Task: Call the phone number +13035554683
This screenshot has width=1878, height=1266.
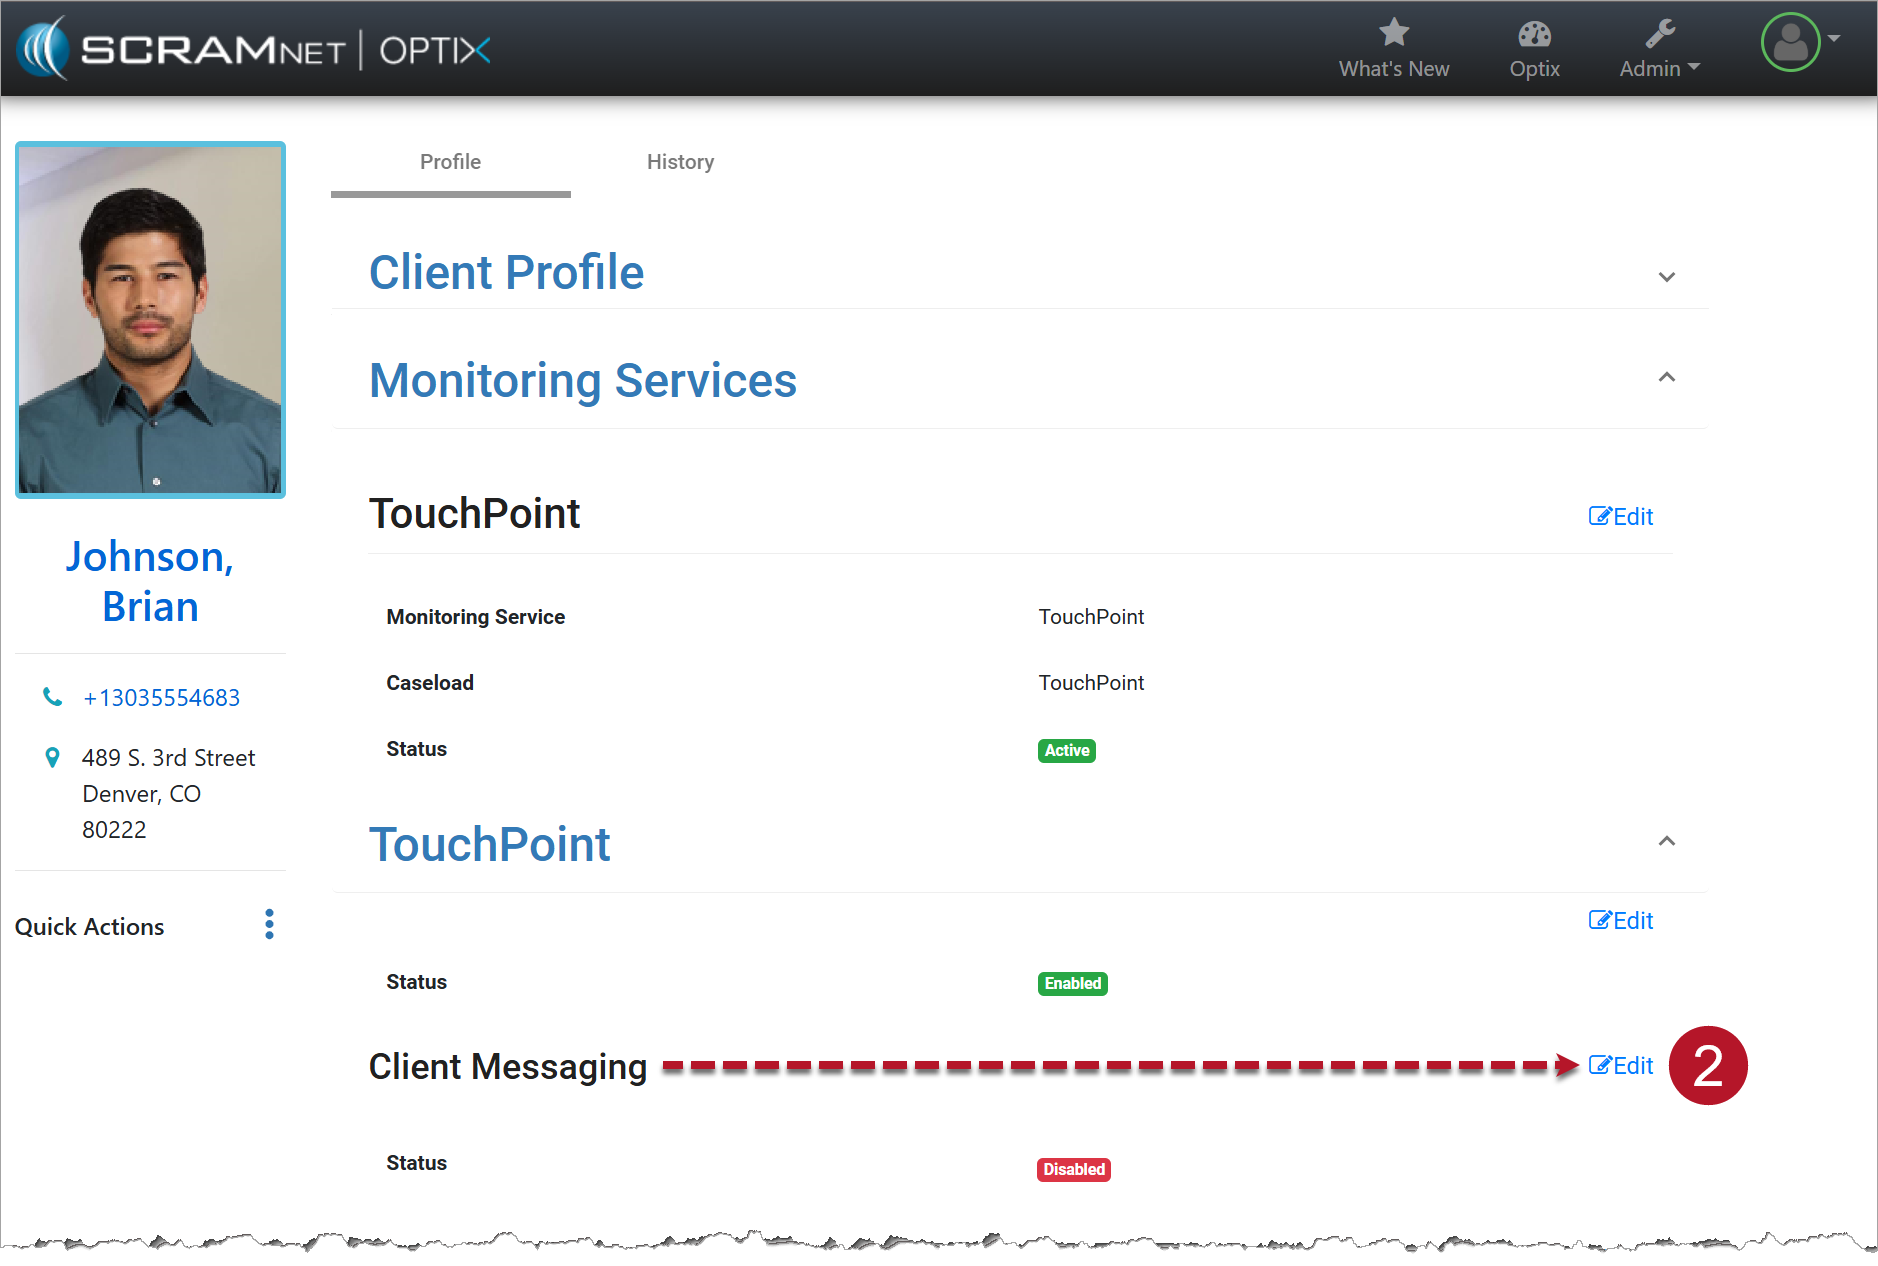Action: tap(161, 698)
